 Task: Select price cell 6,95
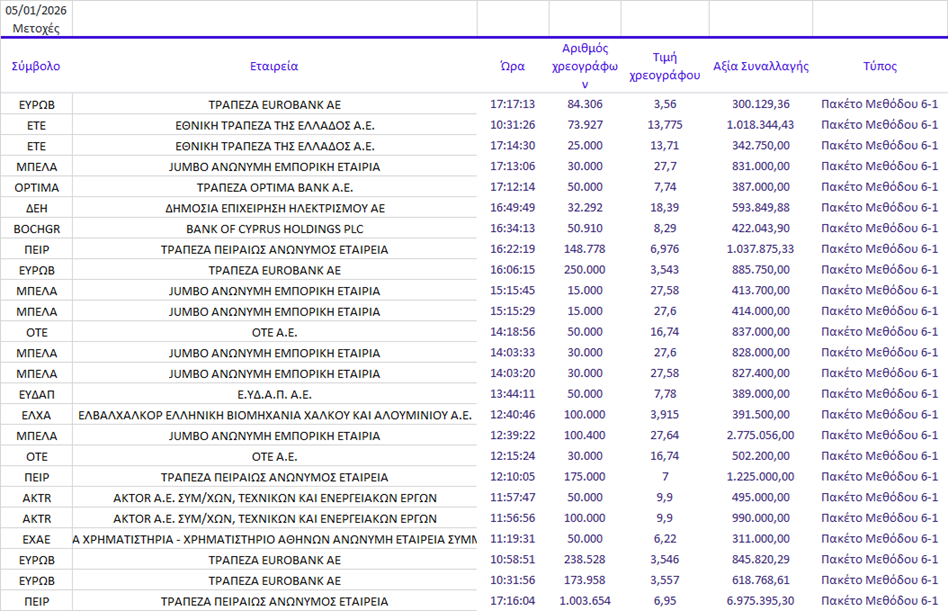(x=664, y=601)
